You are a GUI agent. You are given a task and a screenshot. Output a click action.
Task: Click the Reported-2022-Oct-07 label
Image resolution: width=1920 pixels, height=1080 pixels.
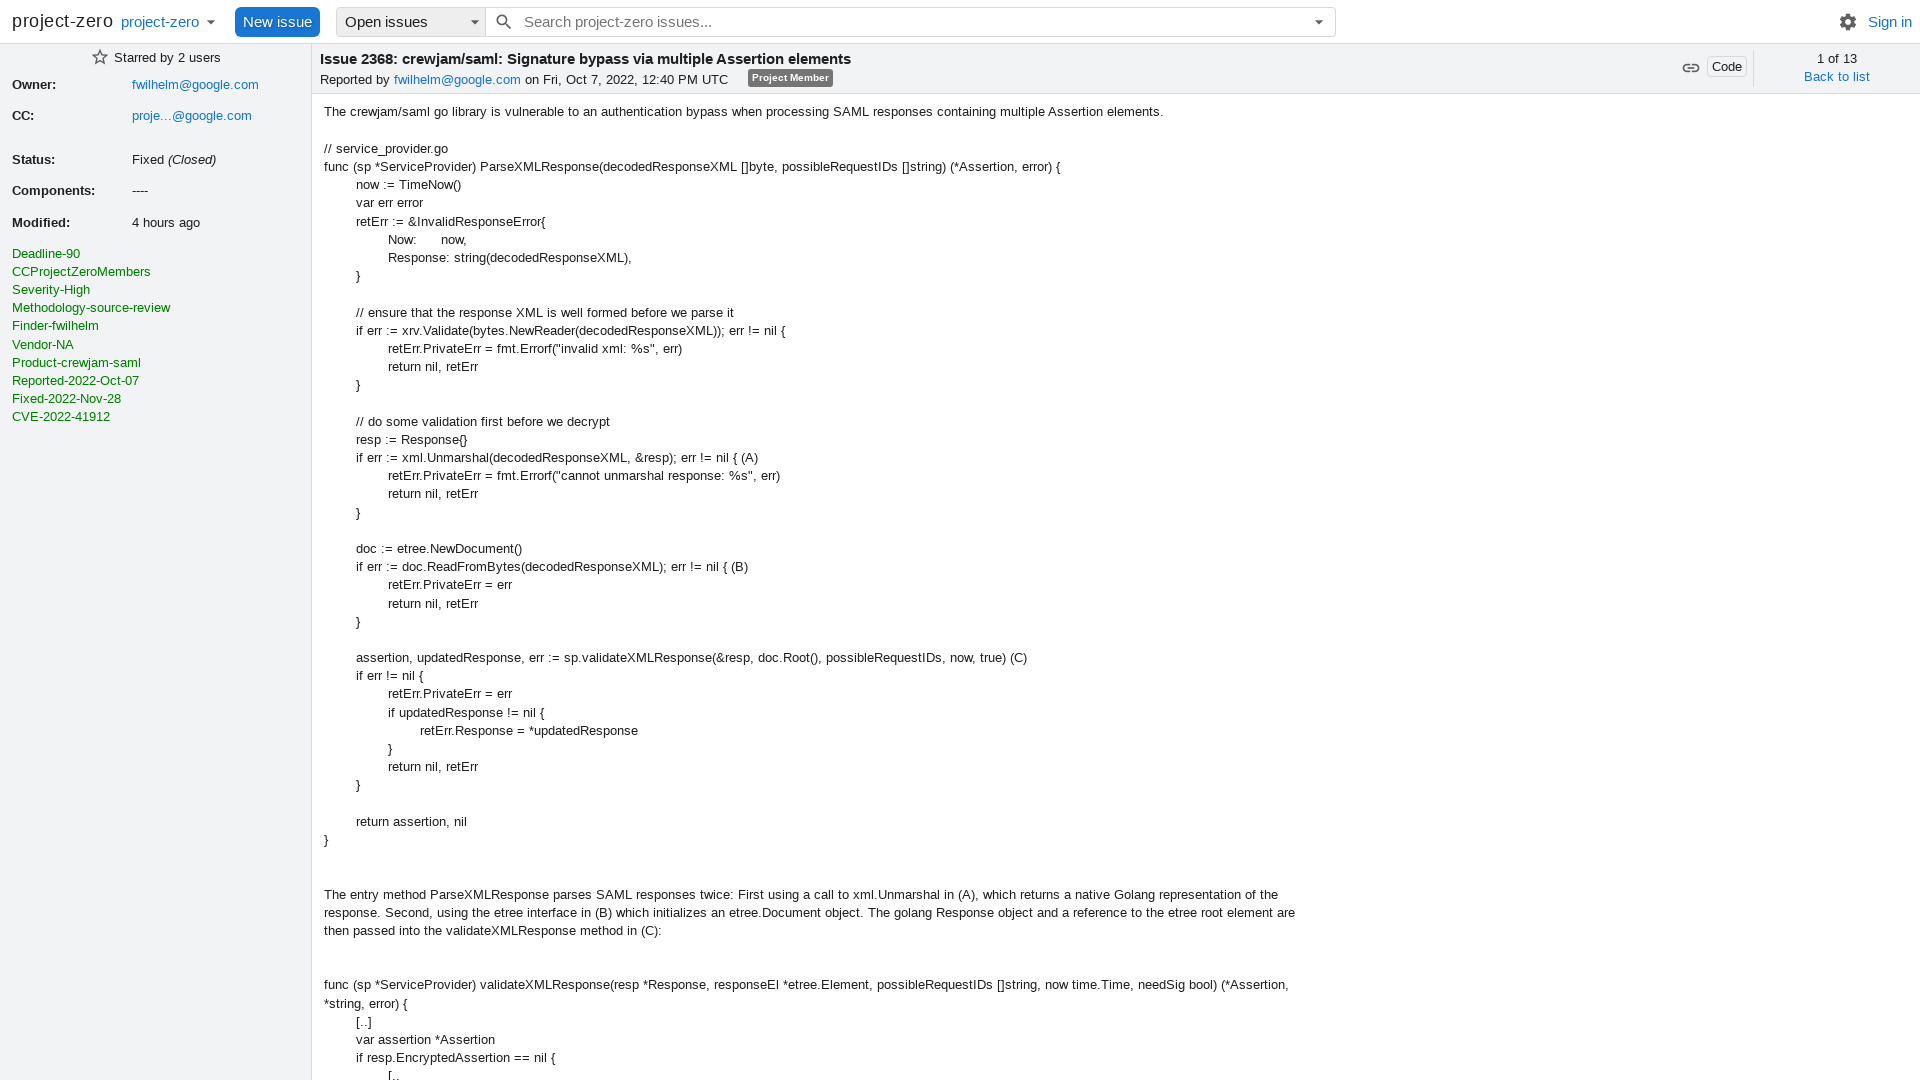(x=75, y=380)
